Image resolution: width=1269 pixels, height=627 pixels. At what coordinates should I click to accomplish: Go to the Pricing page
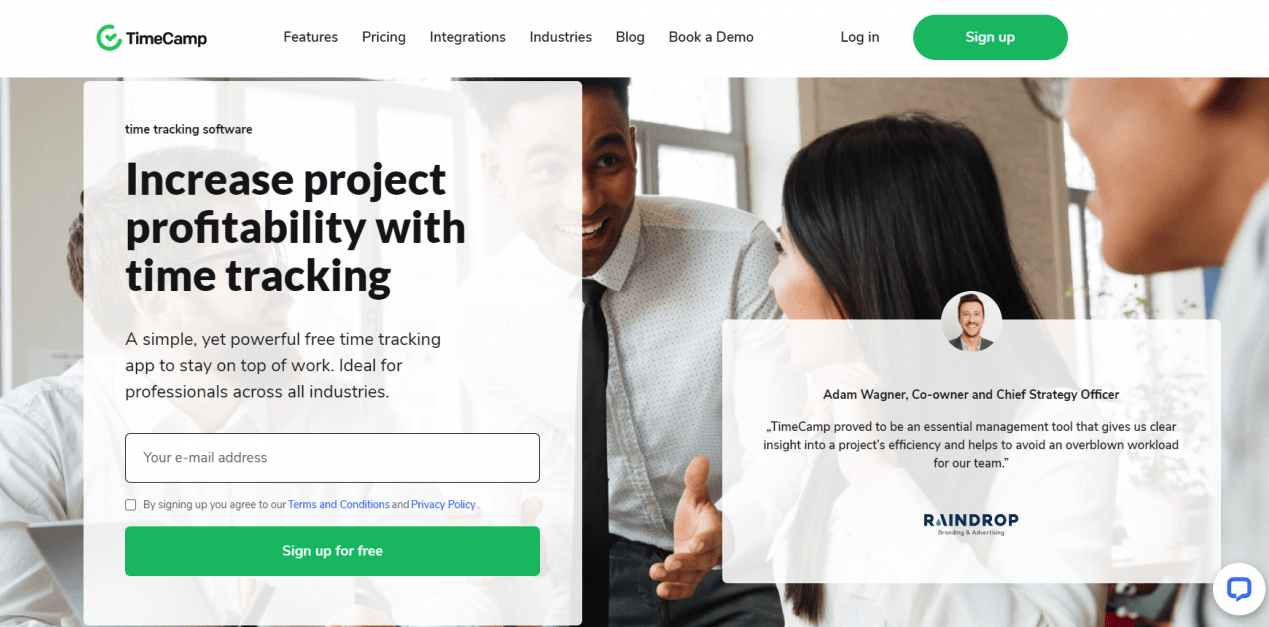[384, 37]
